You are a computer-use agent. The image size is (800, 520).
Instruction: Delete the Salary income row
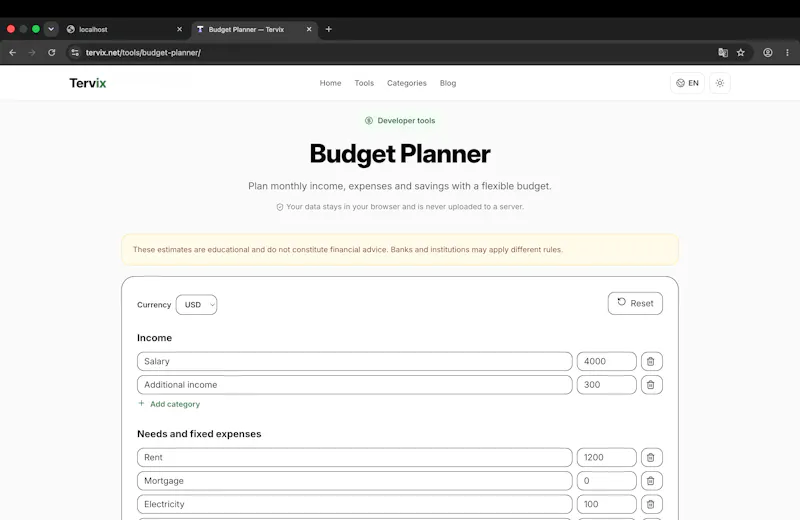pos(652,361)
